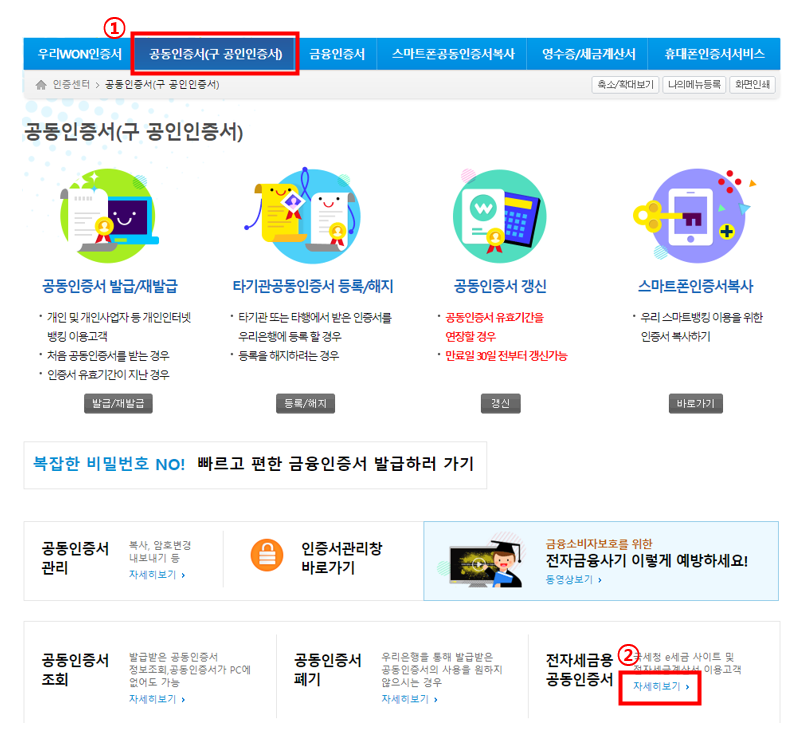Open 자세히보기 under 공동인증서 조회
This screenshot has width=805, height=752.
(157, 699)
